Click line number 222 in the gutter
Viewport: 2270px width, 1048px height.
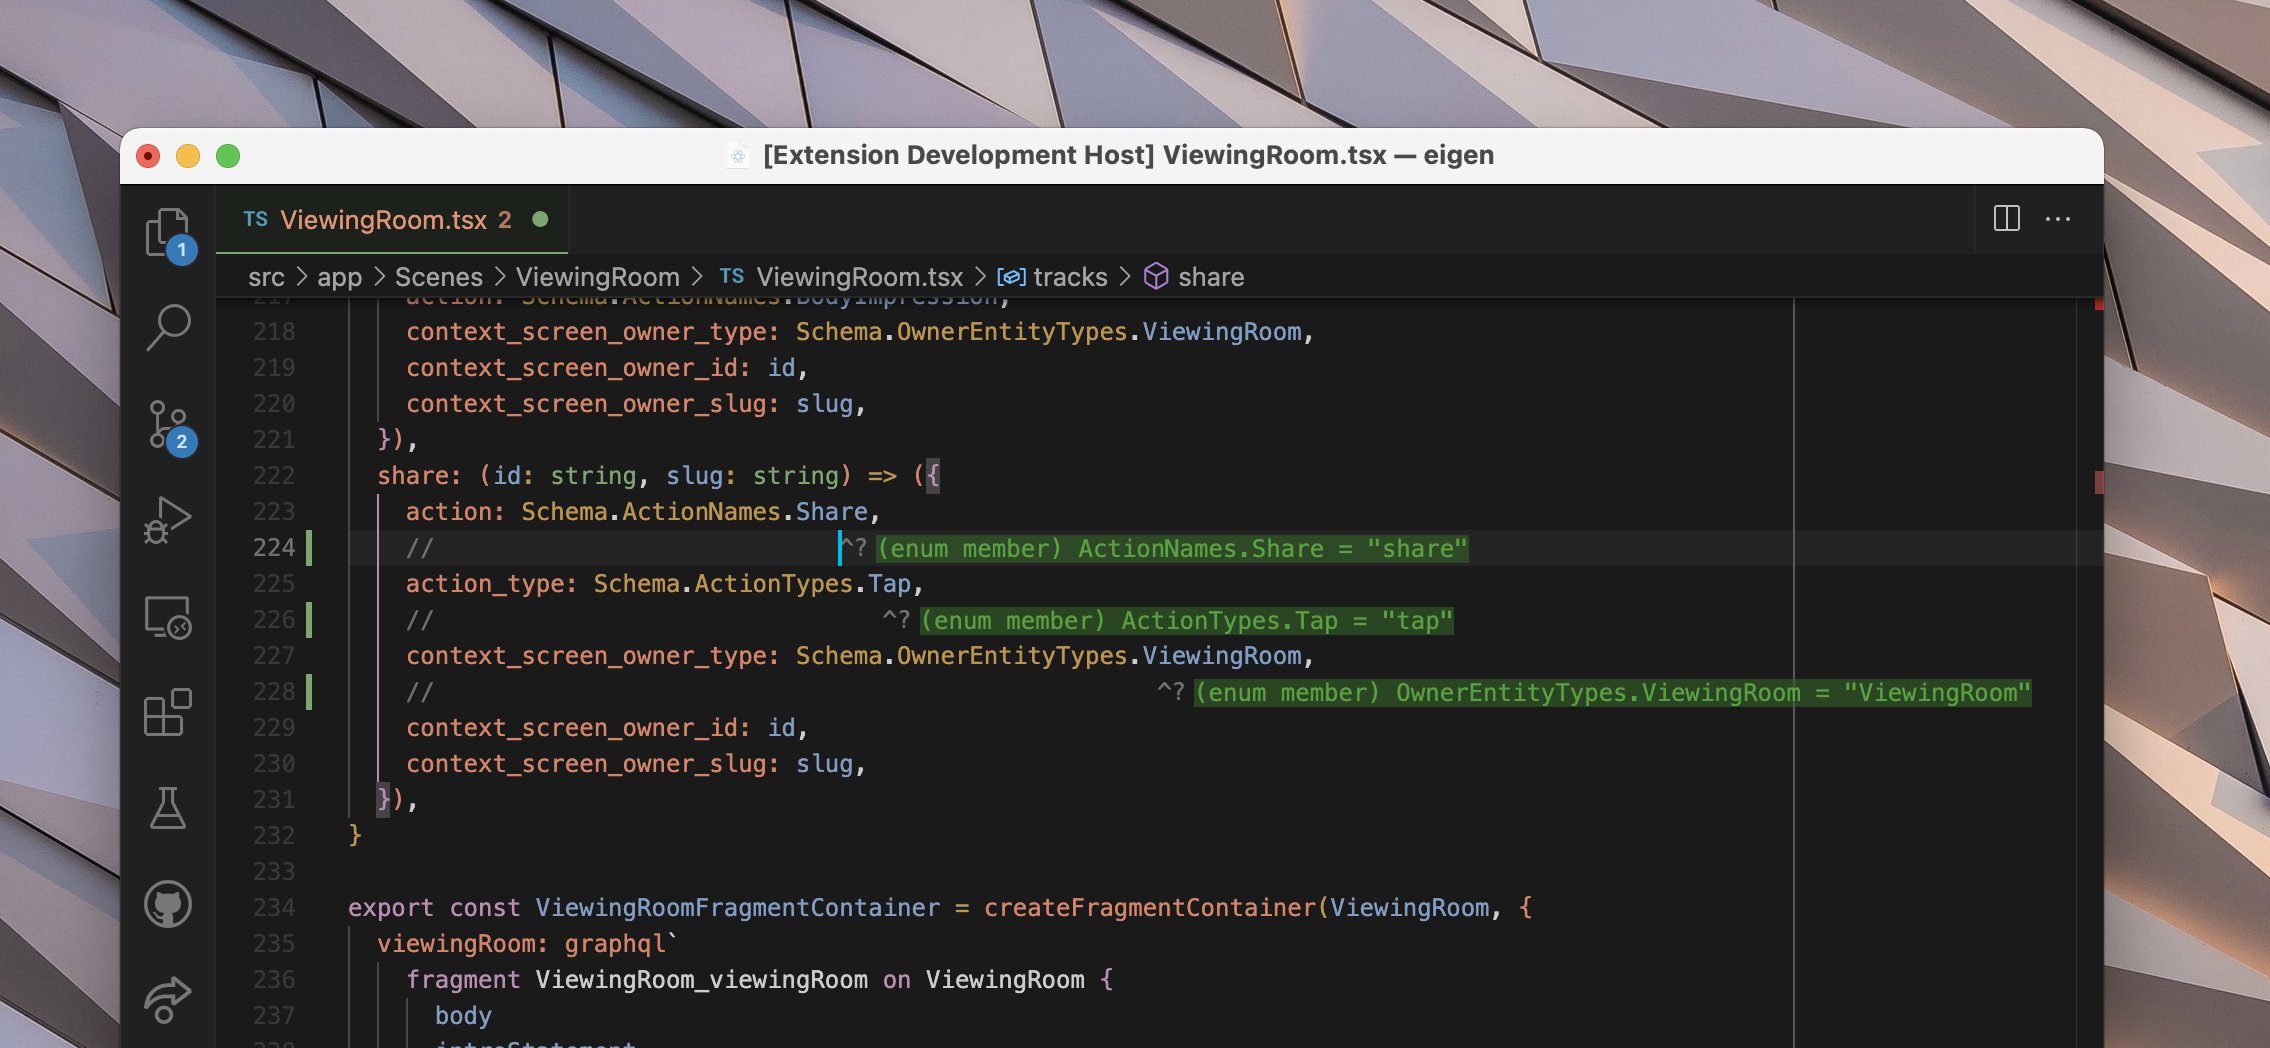point(274,476)
